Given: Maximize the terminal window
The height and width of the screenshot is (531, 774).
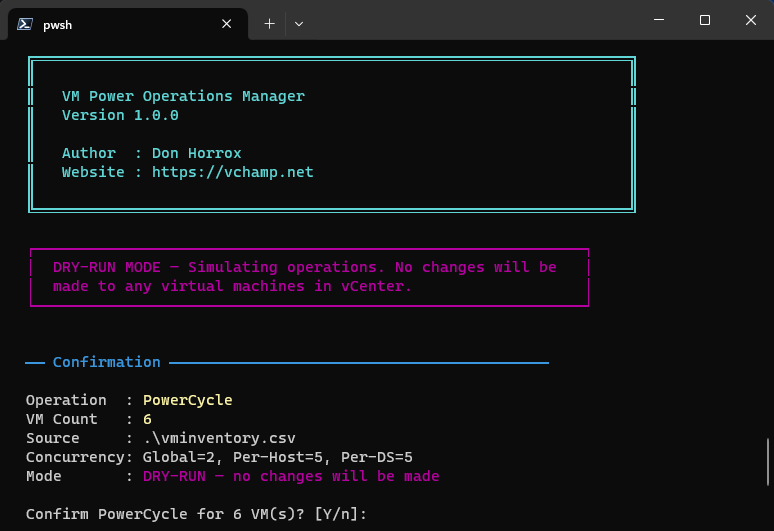Looking at the screenshot, I should coord(704,20).
